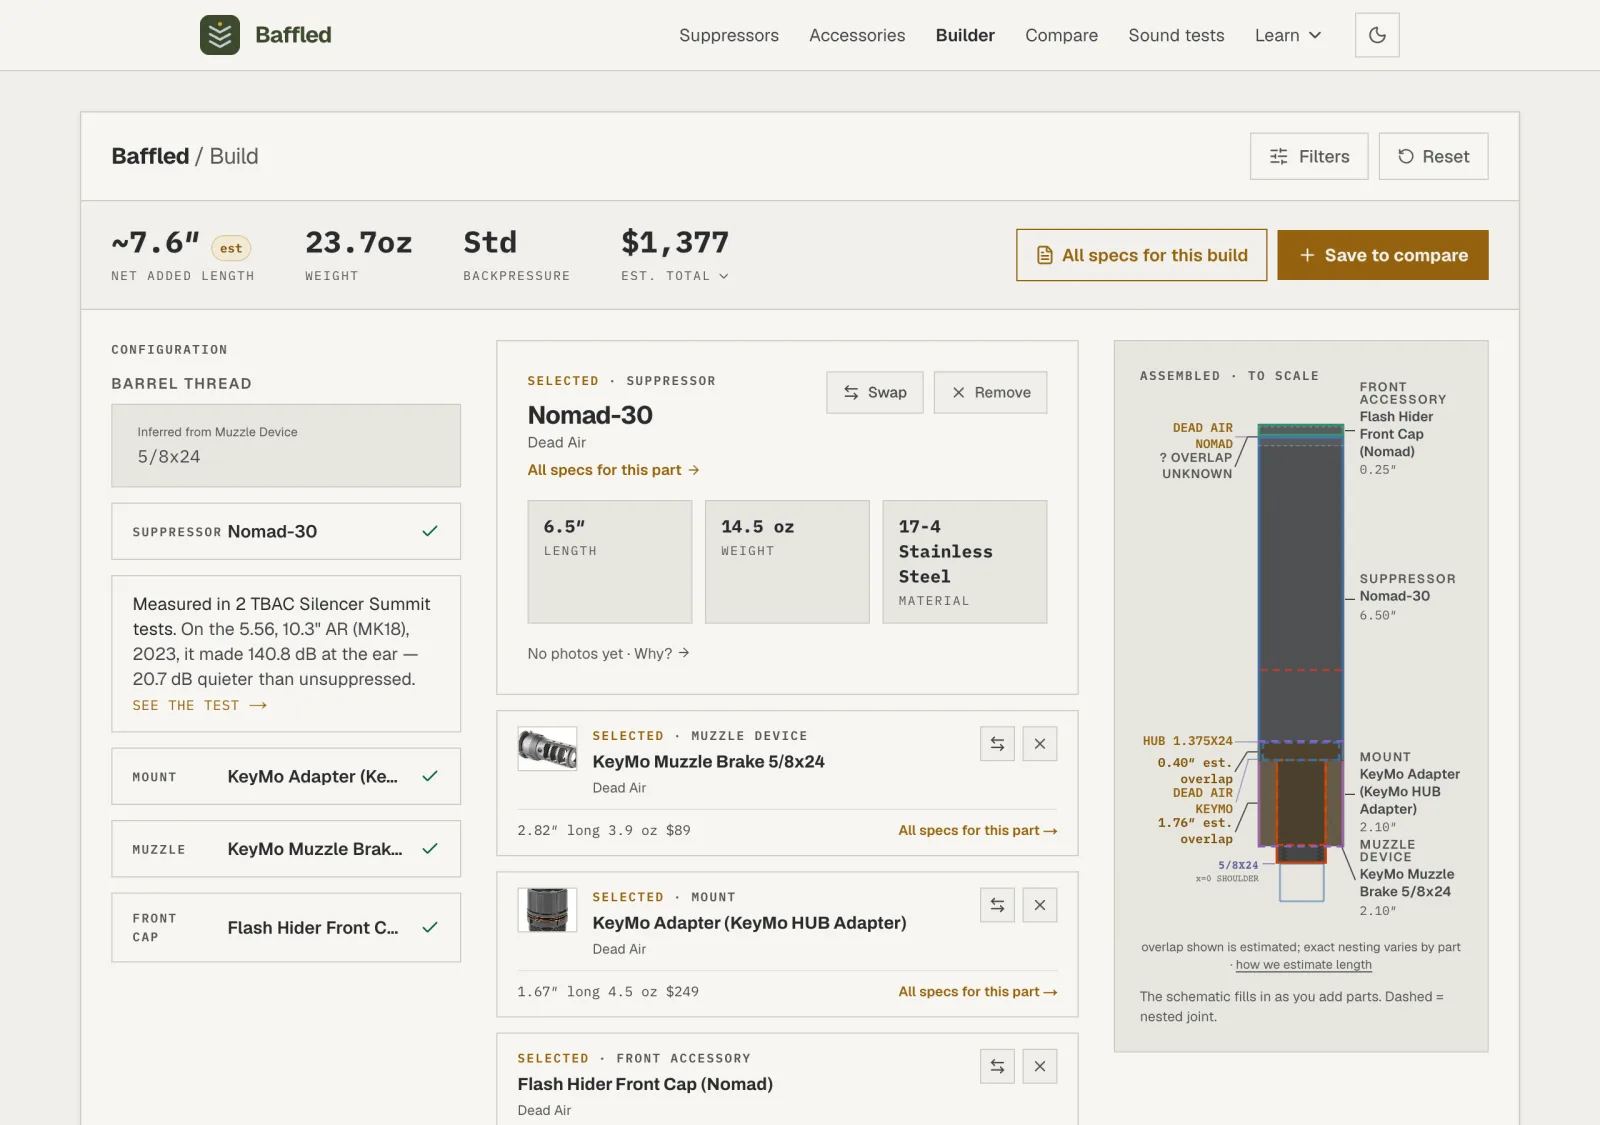This screenshot has width=1600, height=1125.
Task: Open the Filters button
Action: pos(1309,156)
